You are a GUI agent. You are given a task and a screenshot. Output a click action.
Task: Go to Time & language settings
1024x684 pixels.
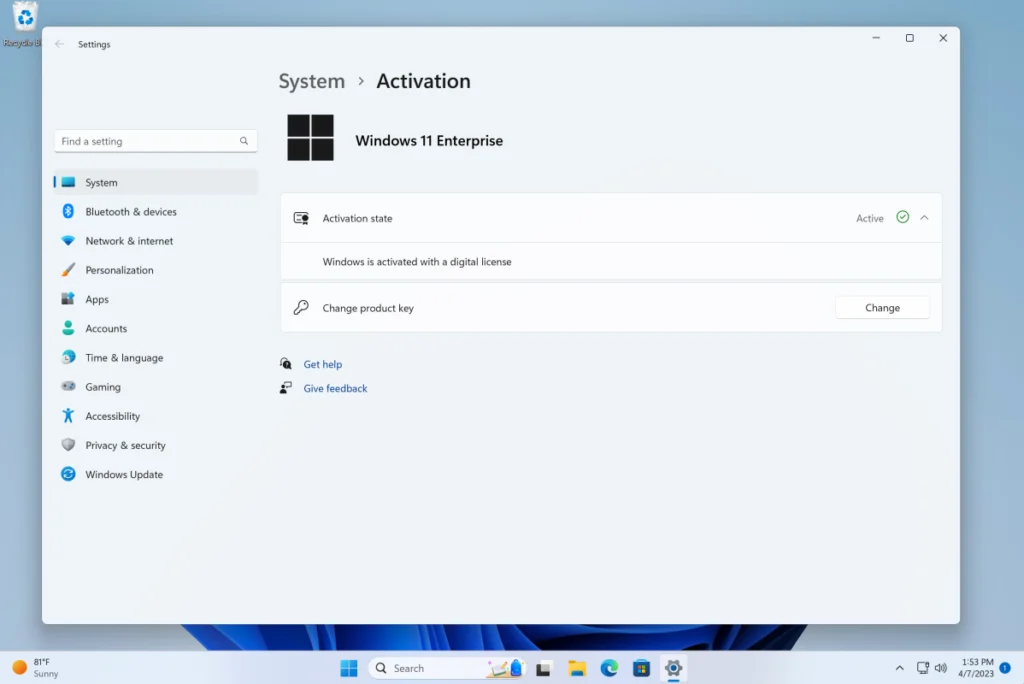124,358
